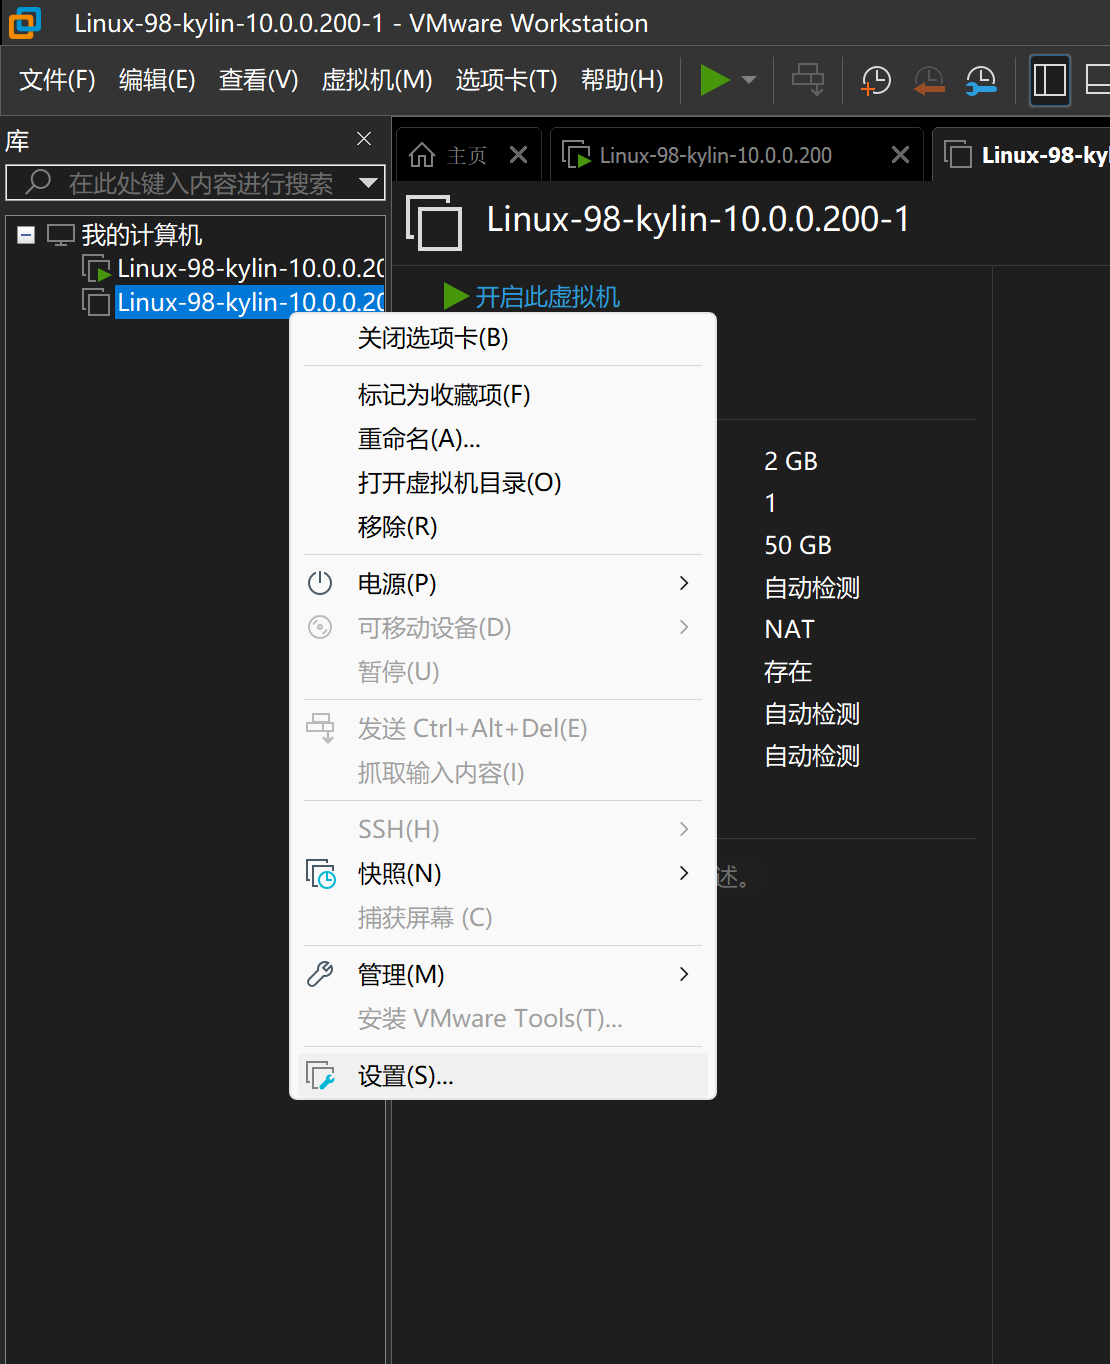Close the 主页 tab
Screen dimensions: 1110x1364
pyautogui.click(x=518, y=155)
